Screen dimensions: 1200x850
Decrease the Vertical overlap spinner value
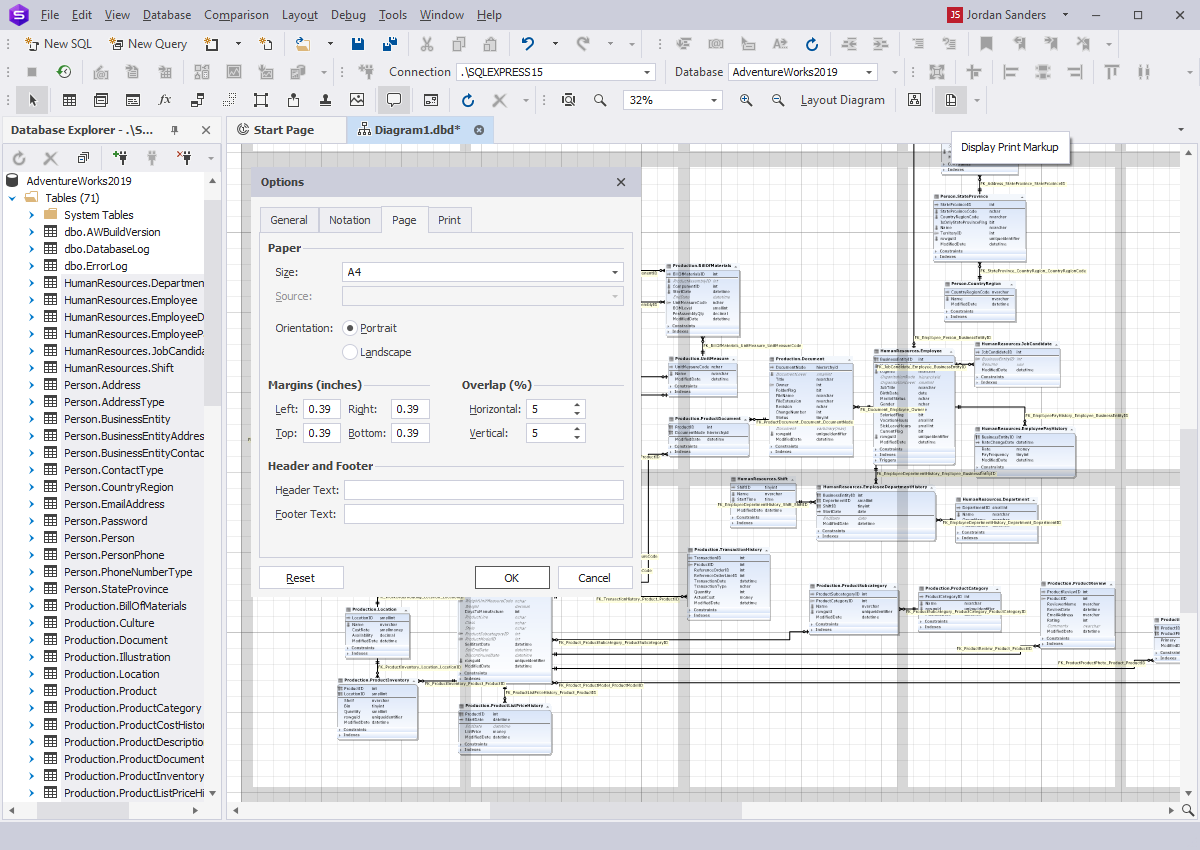coord(577,437)
